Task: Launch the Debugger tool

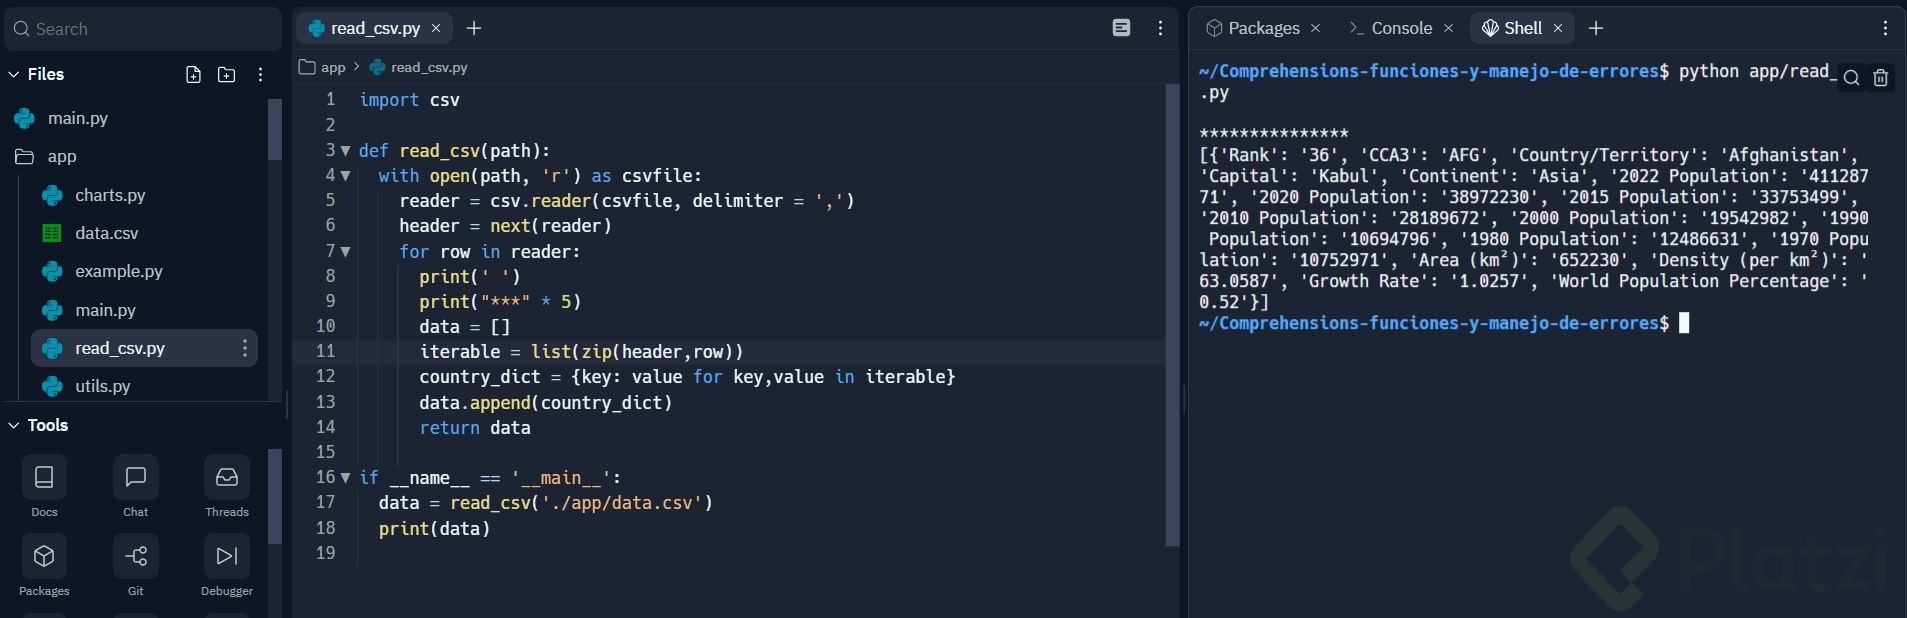Action: [x=227, y=557]
